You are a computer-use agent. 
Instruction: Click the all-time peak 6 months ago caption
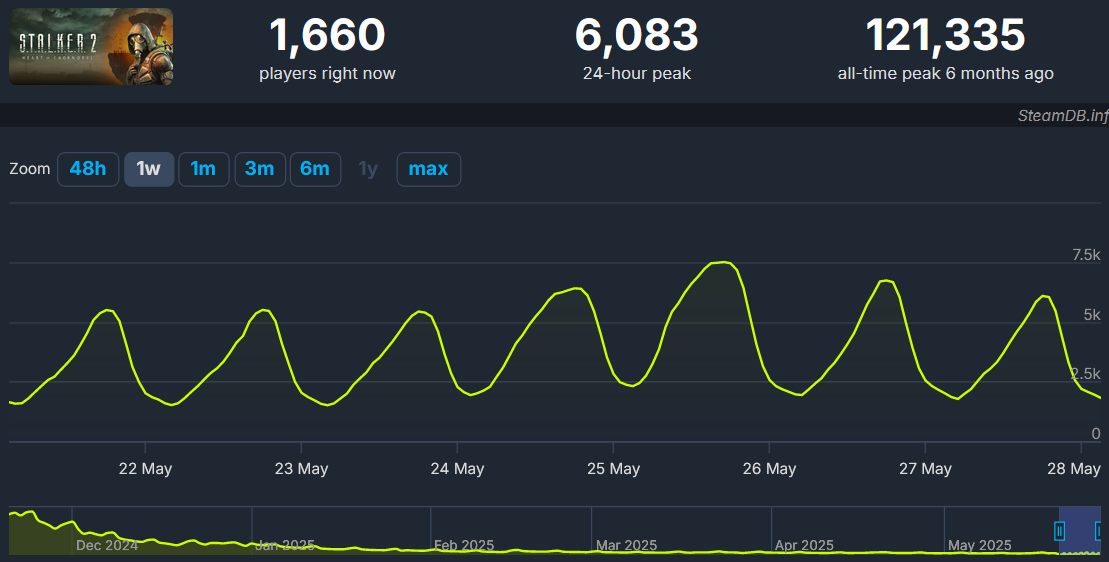click(x=946, y=74)
